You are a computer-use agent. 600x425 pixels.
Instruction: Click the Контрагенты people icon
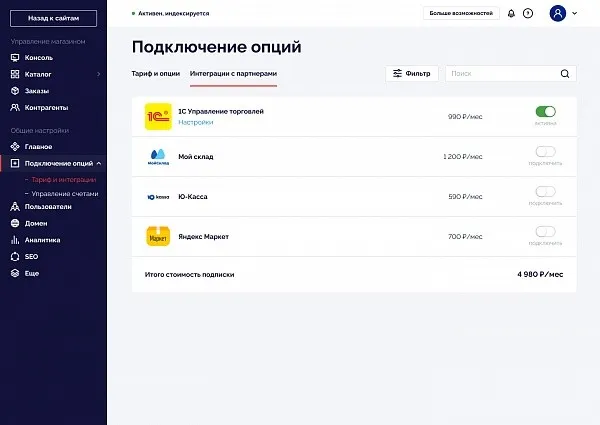[15, 107]
